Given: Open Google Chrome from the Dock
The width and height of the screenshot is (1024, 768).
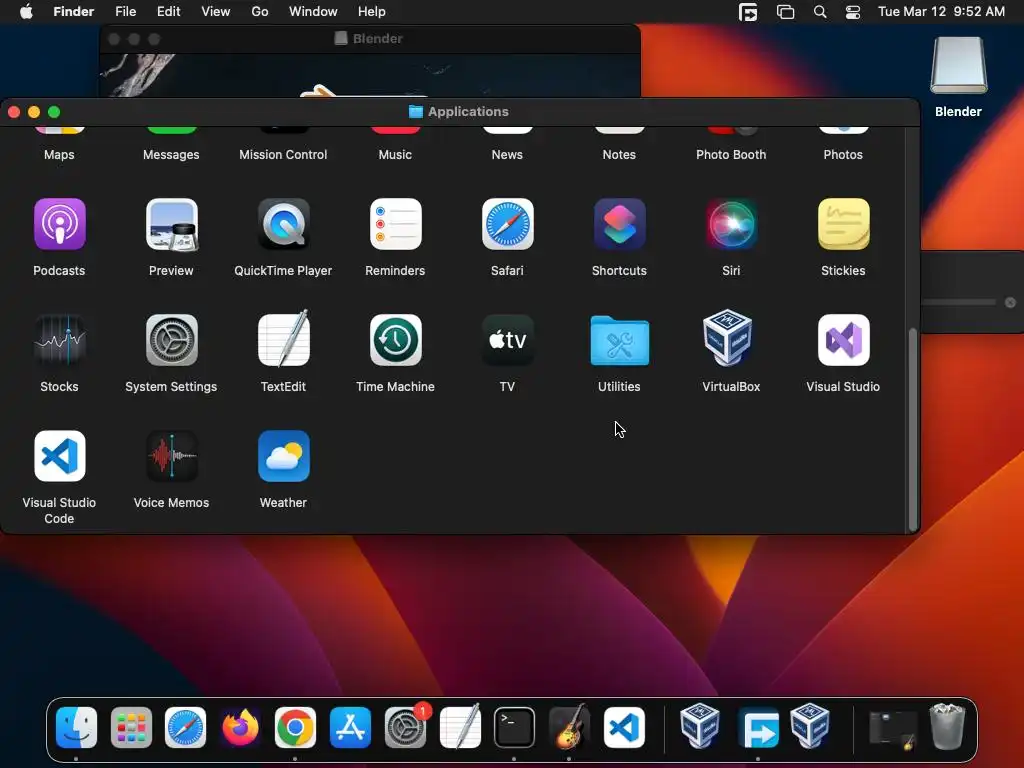Looking at the screenshot, I should coord(295,728).
